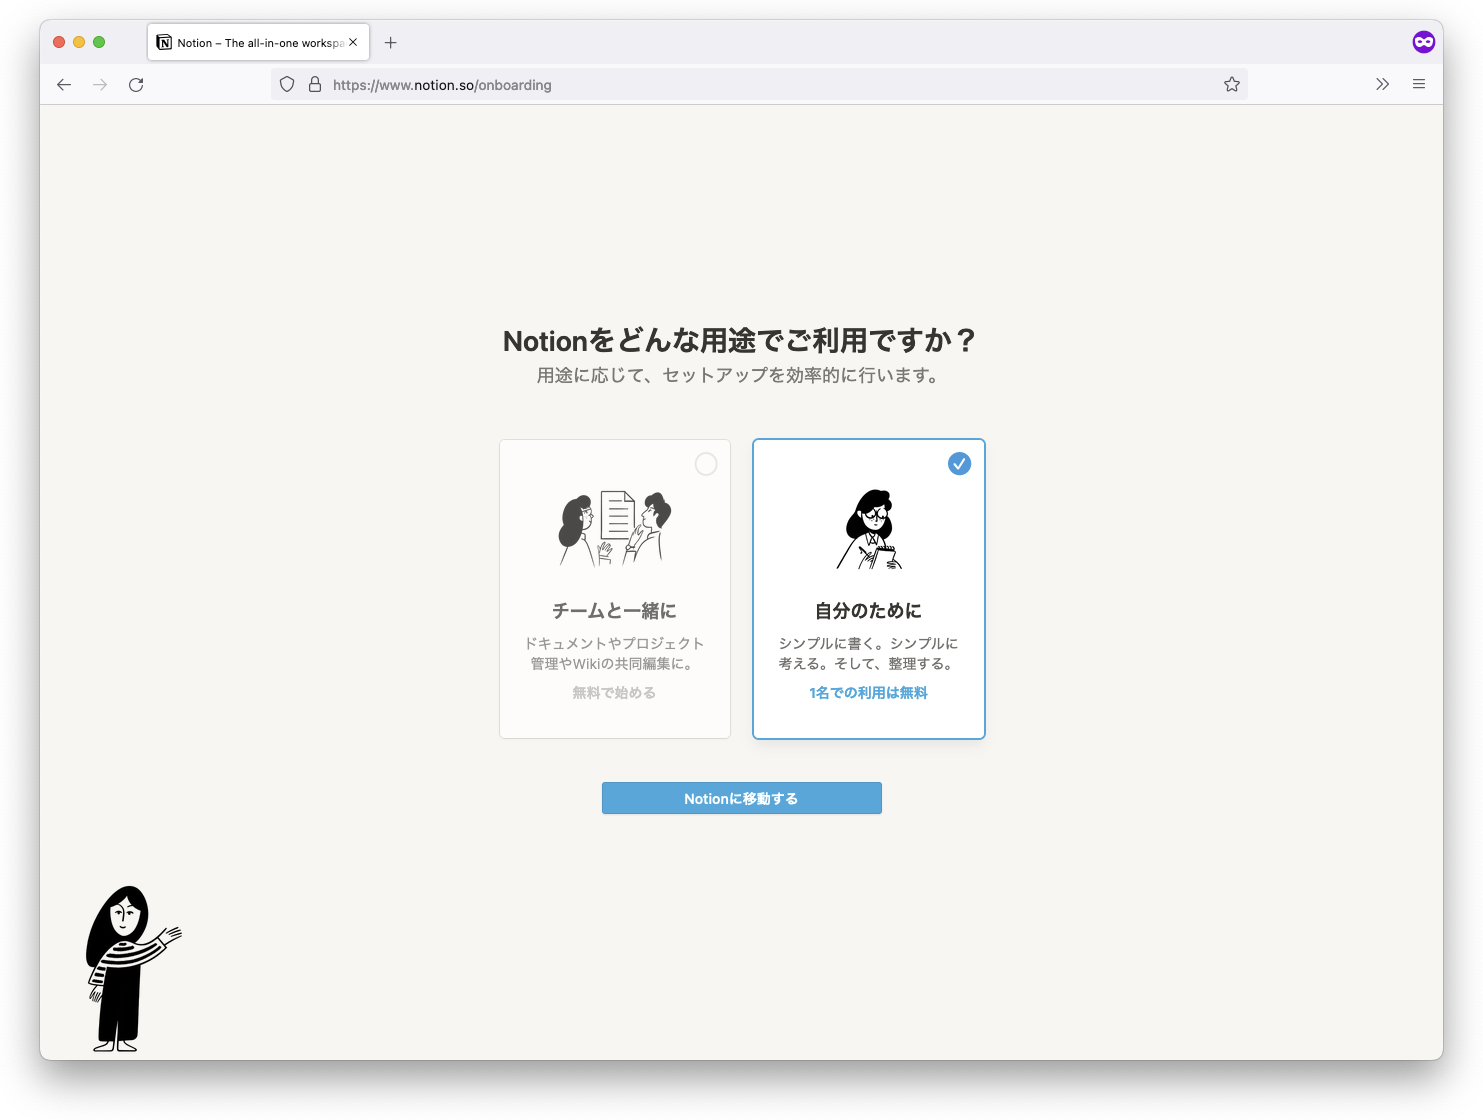Open a new browser tab
The image size is (1483, 1120).
pos(390,42)
